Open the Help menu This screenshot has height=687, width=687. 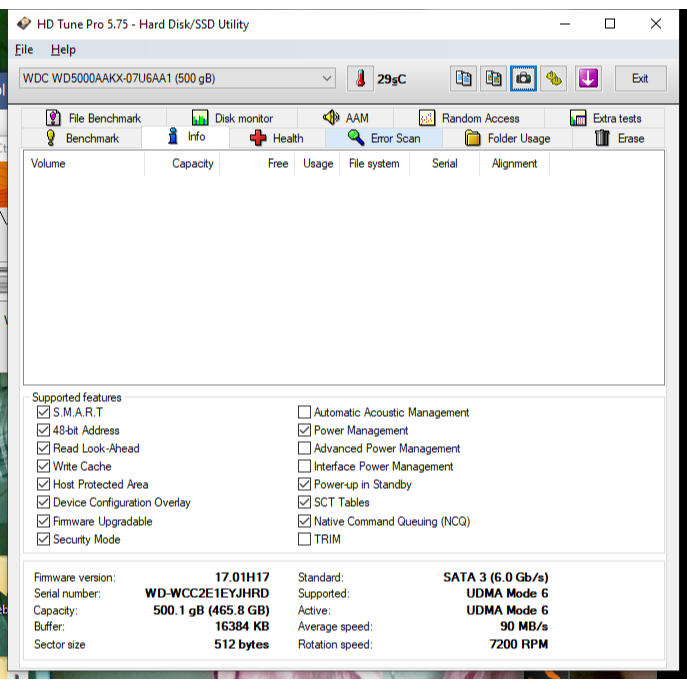(x=63, y=49)
